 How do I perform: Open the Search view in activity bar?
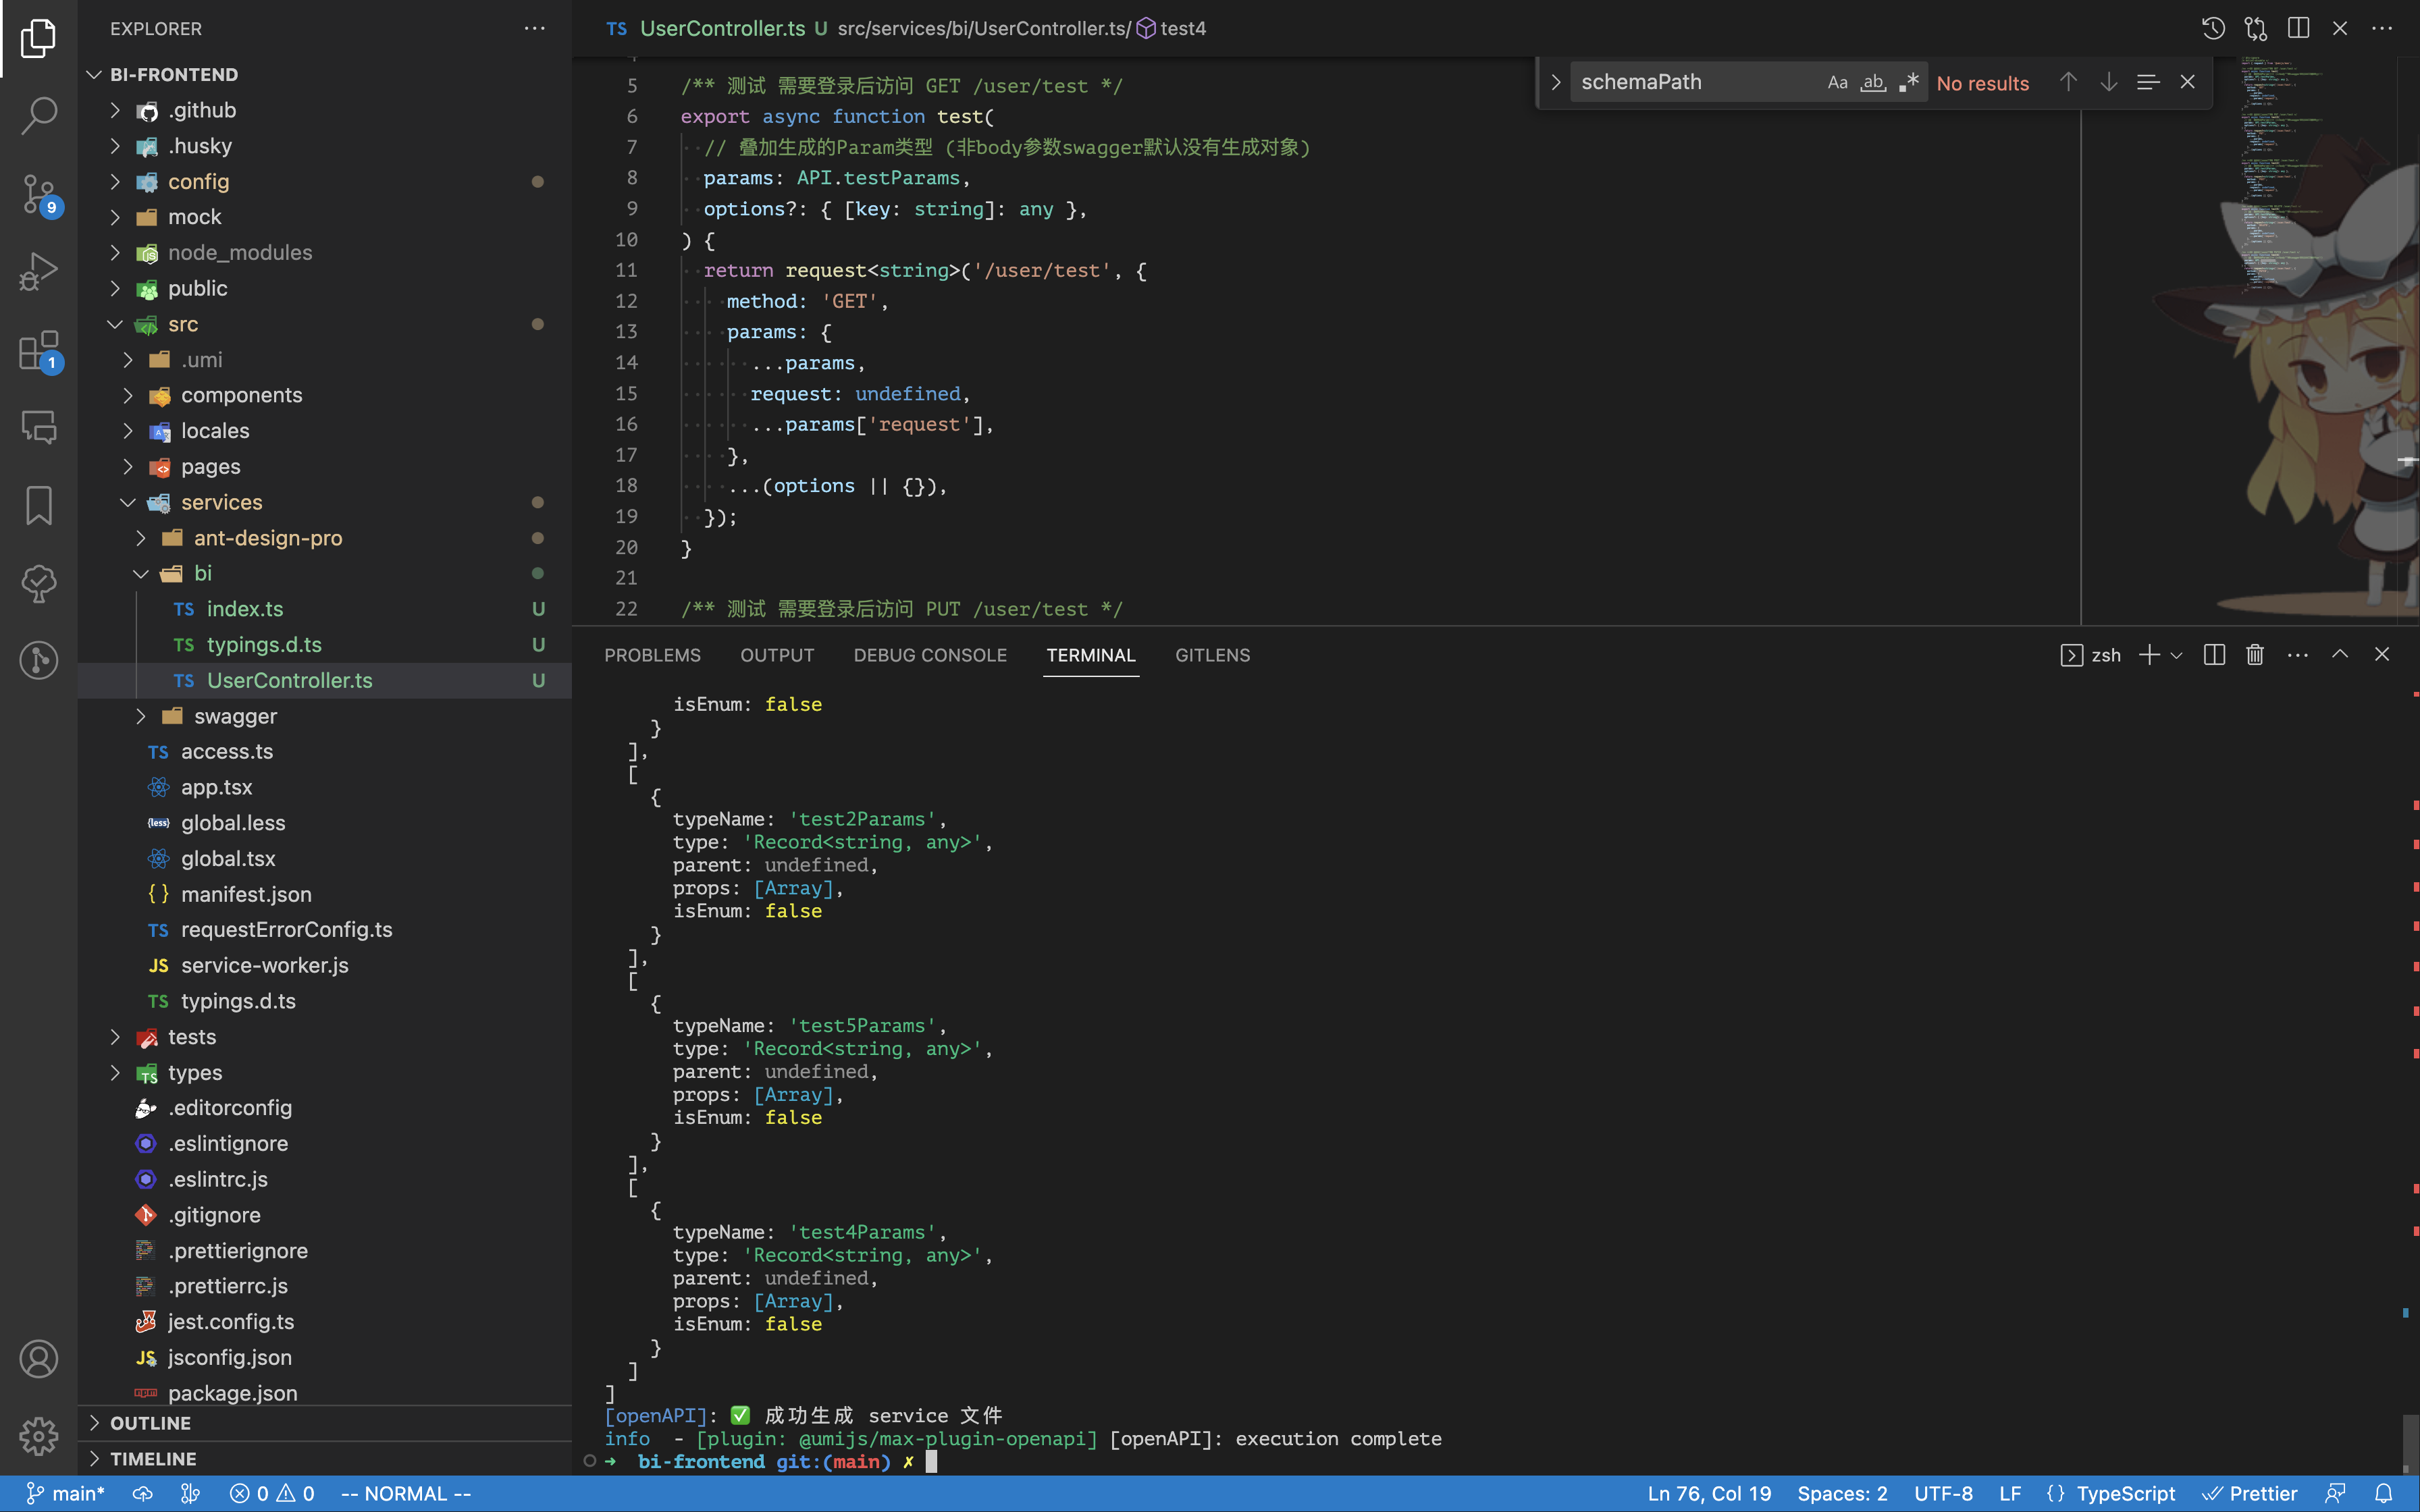(38, 115)
